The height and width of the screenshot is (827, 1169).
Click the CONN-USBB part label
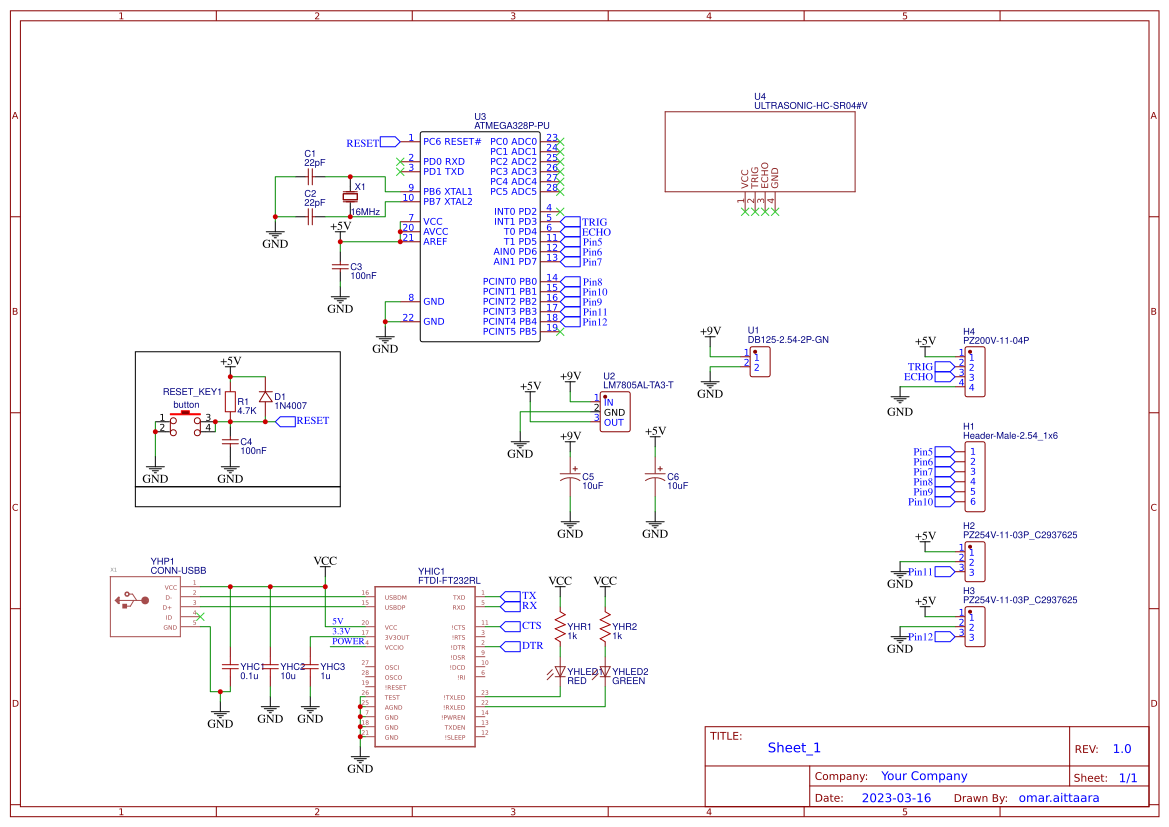tap(178, 570)
